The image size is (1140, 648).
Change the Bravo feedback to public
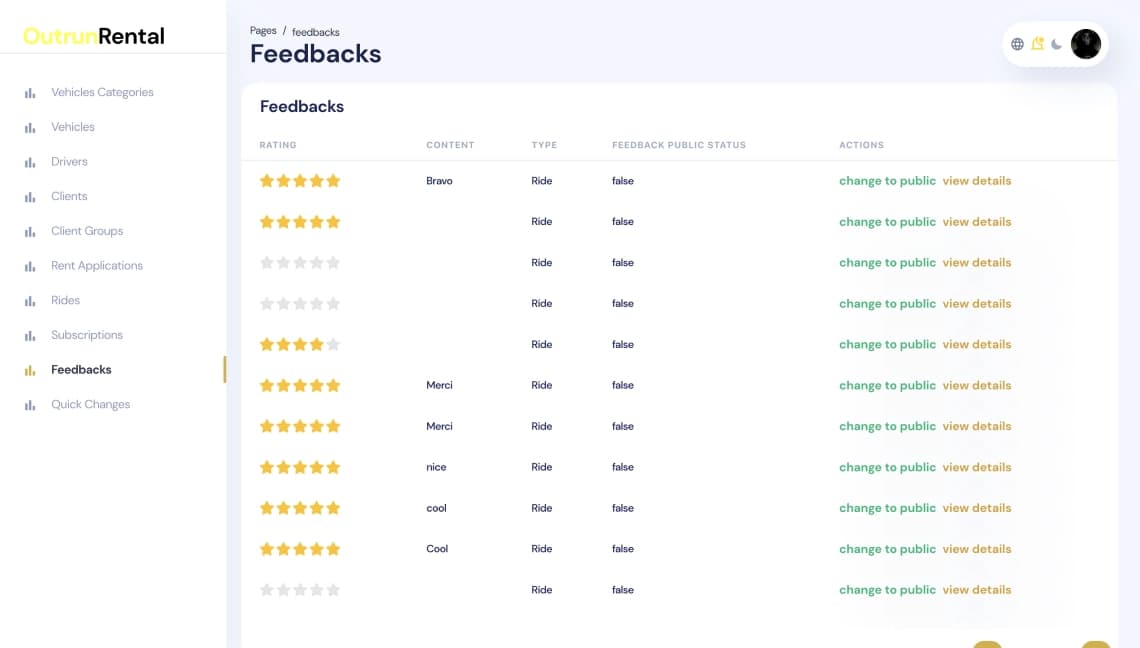[887, 181]
